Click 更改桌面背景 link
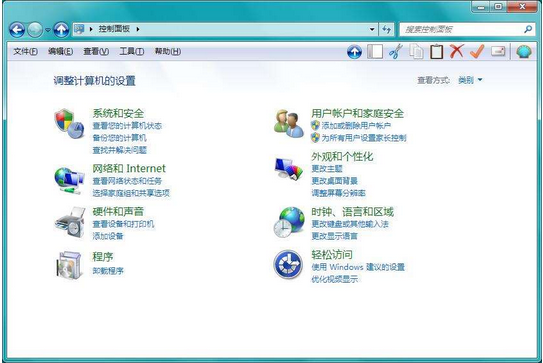Image resolution: width=543 pixels, height=363 pixels. pos(335,181)
